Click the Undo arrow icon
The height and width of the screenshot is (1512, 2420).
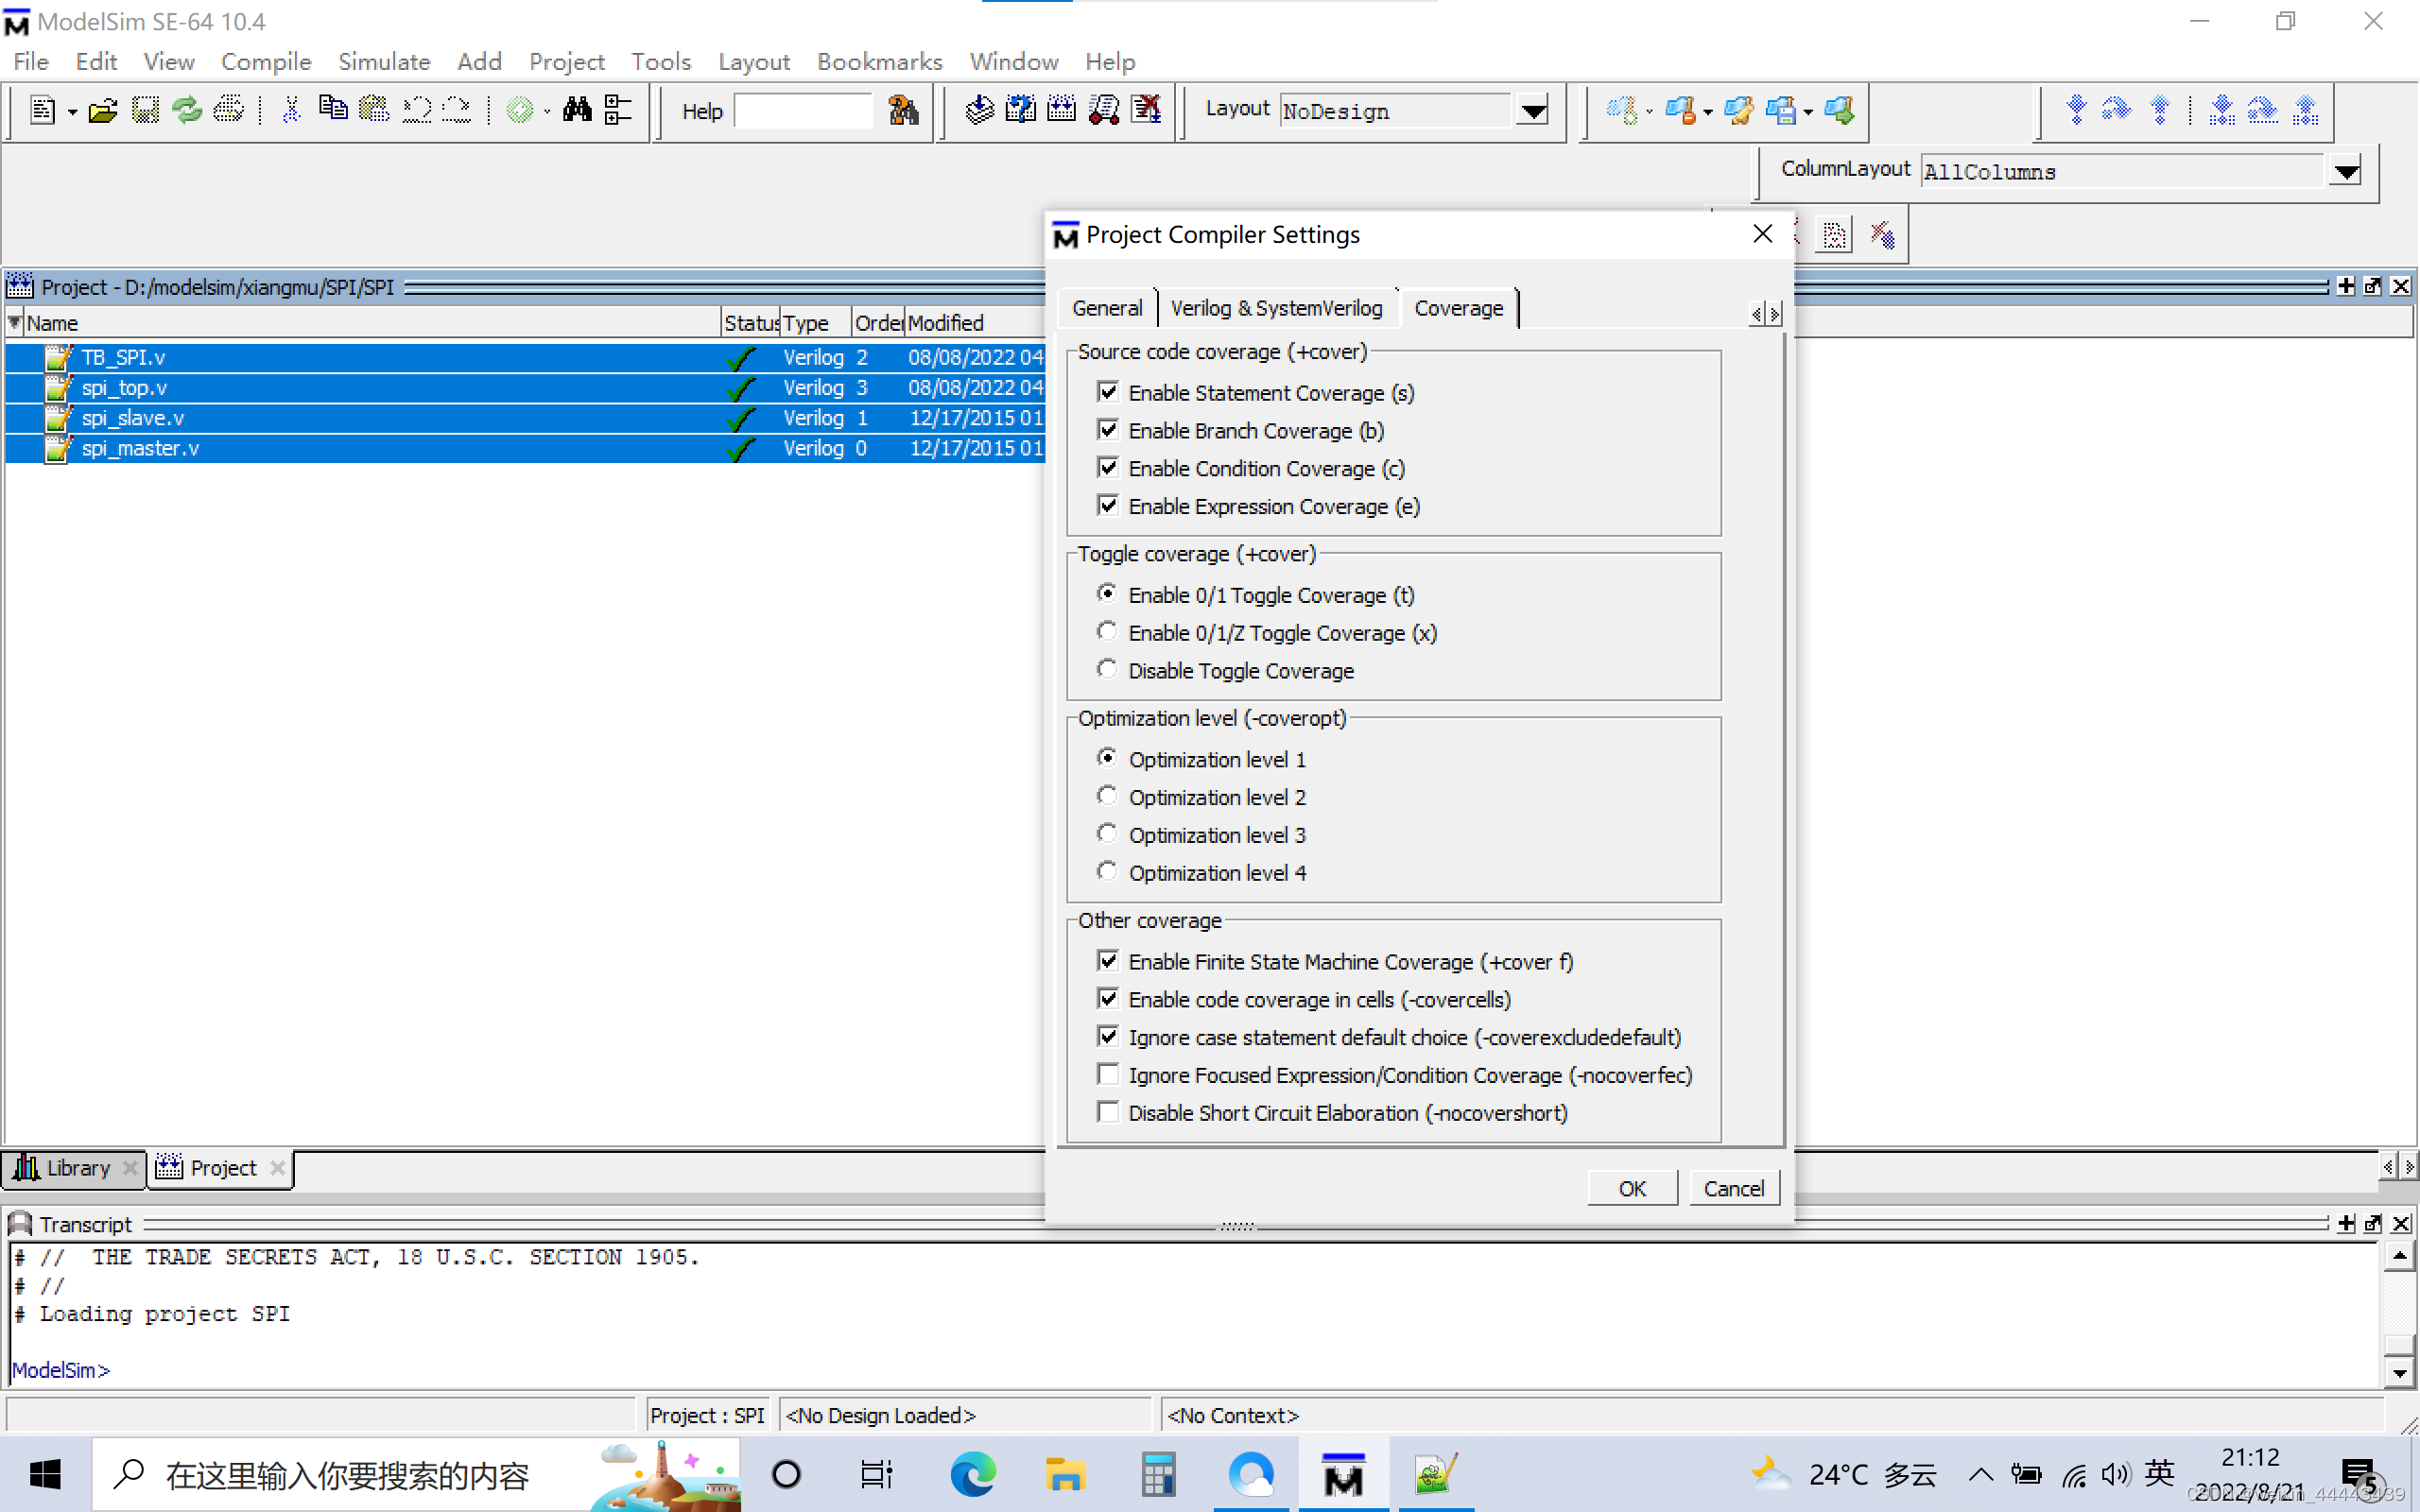[x=416, y=110]
